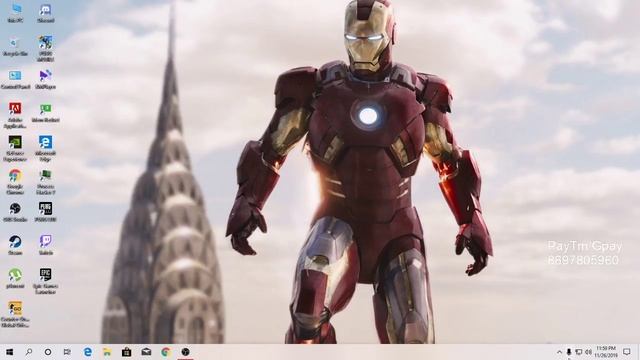
Task: Select the OBS Studio desktop shortcut
Action: [x=16, y=213]
